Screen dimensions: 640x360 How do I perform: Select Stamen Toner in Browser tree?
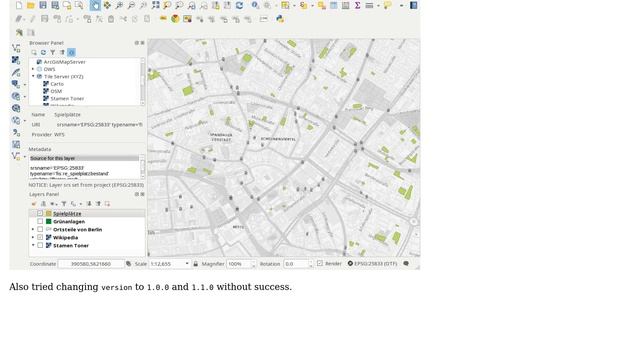[67, 98]
